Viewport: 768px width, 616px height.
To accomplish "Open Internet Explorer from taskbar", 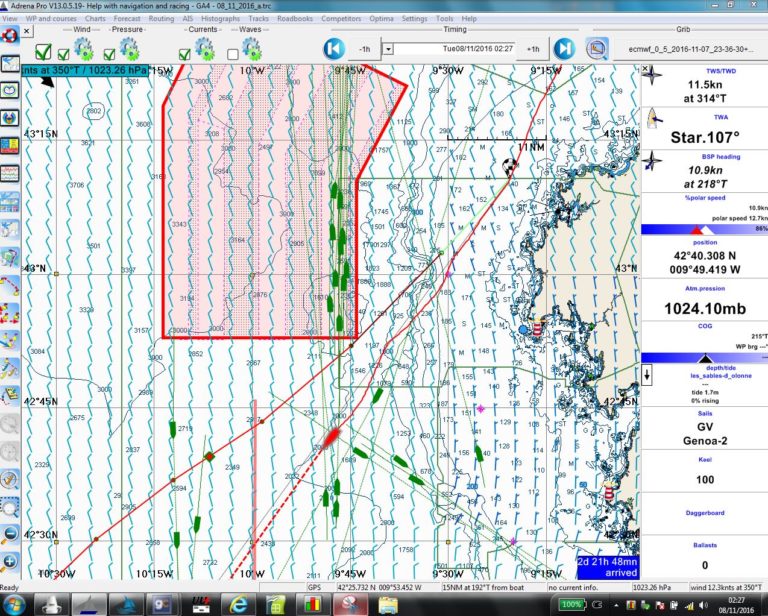I will point(239,605).
